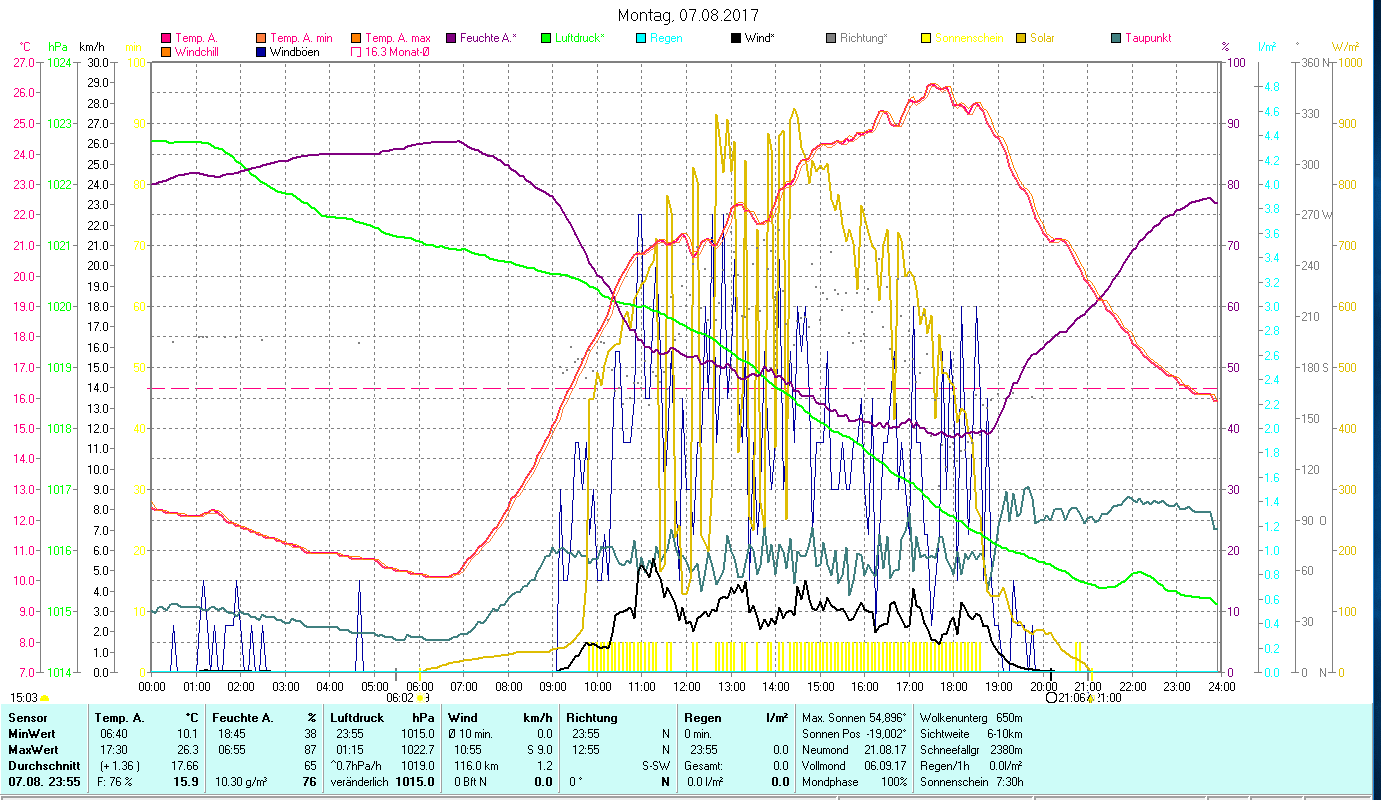Click the Feuchte A.* legend label

pos(488,38)
